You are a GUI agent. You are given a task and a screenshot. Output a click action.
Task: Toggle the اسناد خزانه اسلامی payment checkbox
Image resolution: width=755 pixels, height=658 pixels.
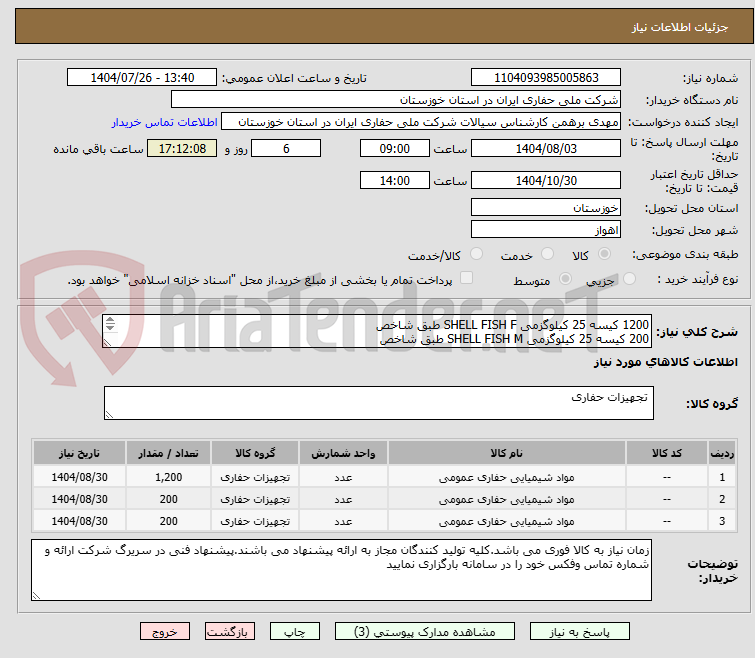[x=464, y=281]
